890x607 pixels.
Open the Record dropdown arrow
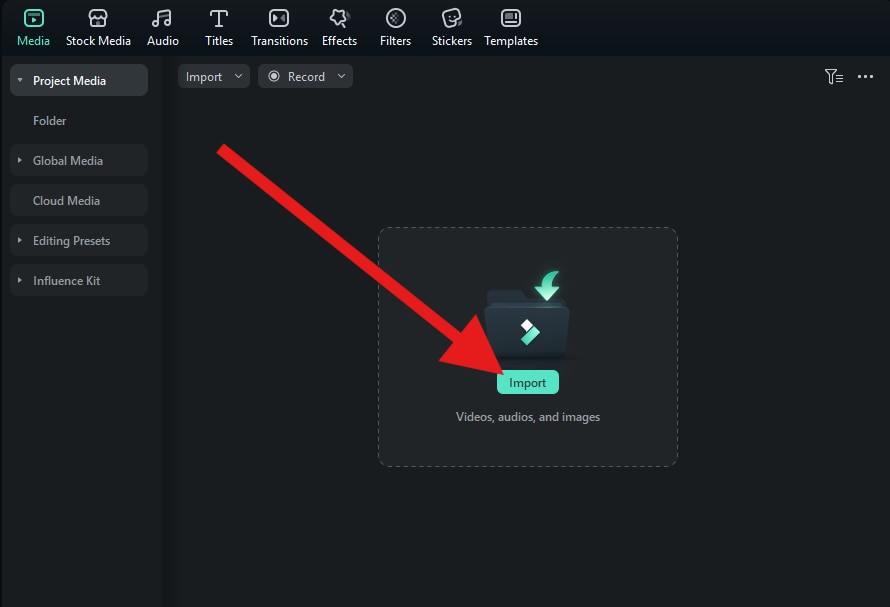tap(341, 76)
